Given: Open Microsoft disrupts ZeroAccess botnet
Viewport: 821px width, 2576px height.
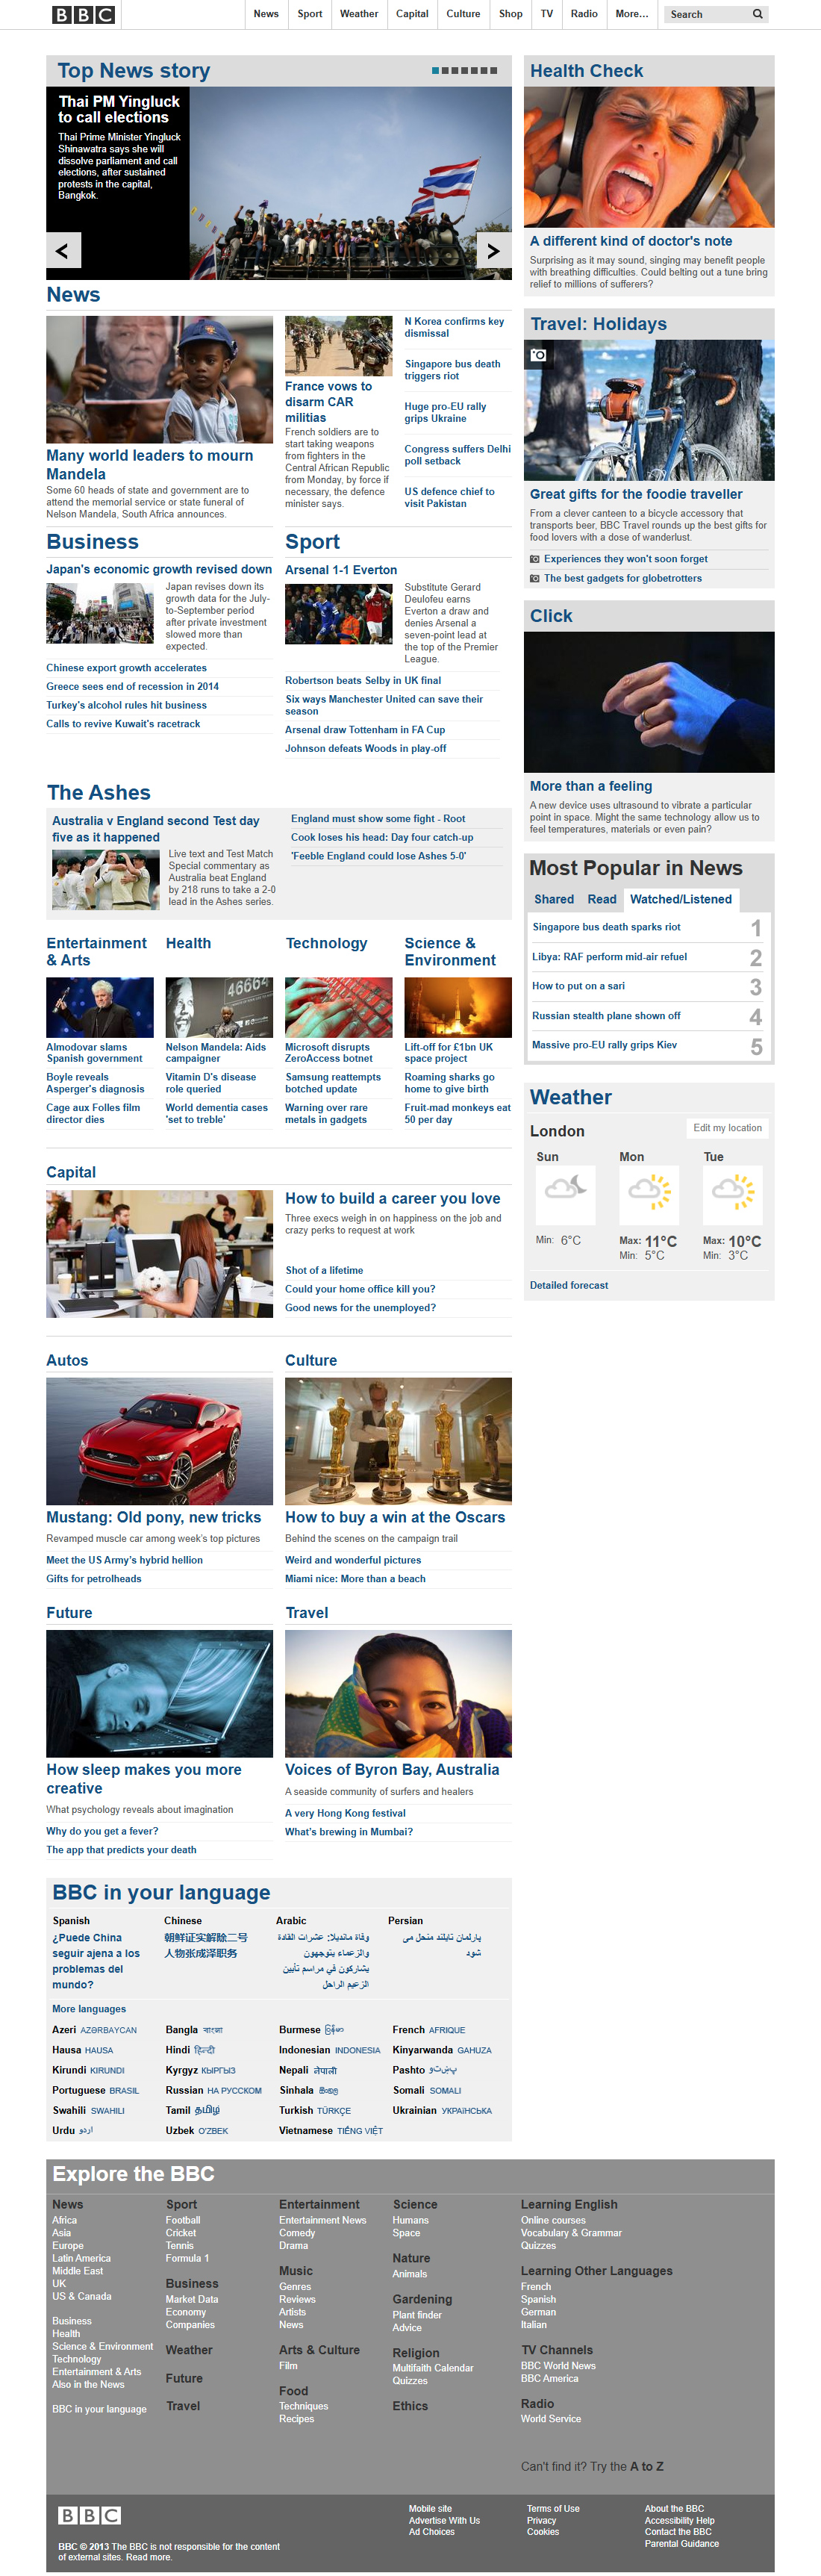Looking at the screenshot, I should 329,1053.
